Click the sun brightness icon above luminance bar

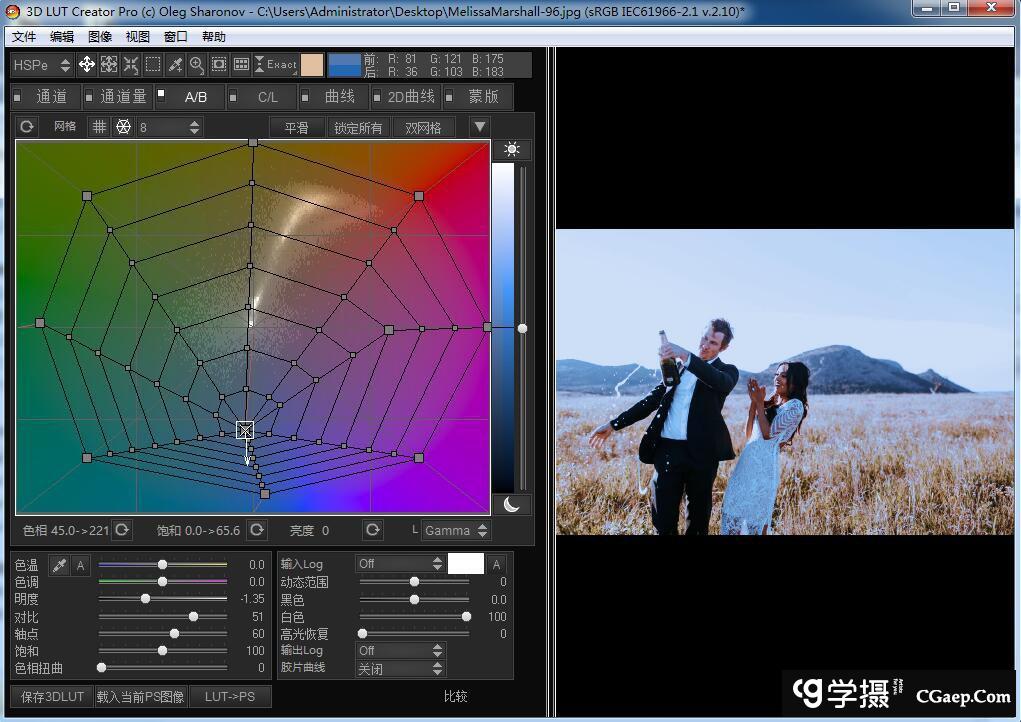[512, 150]
